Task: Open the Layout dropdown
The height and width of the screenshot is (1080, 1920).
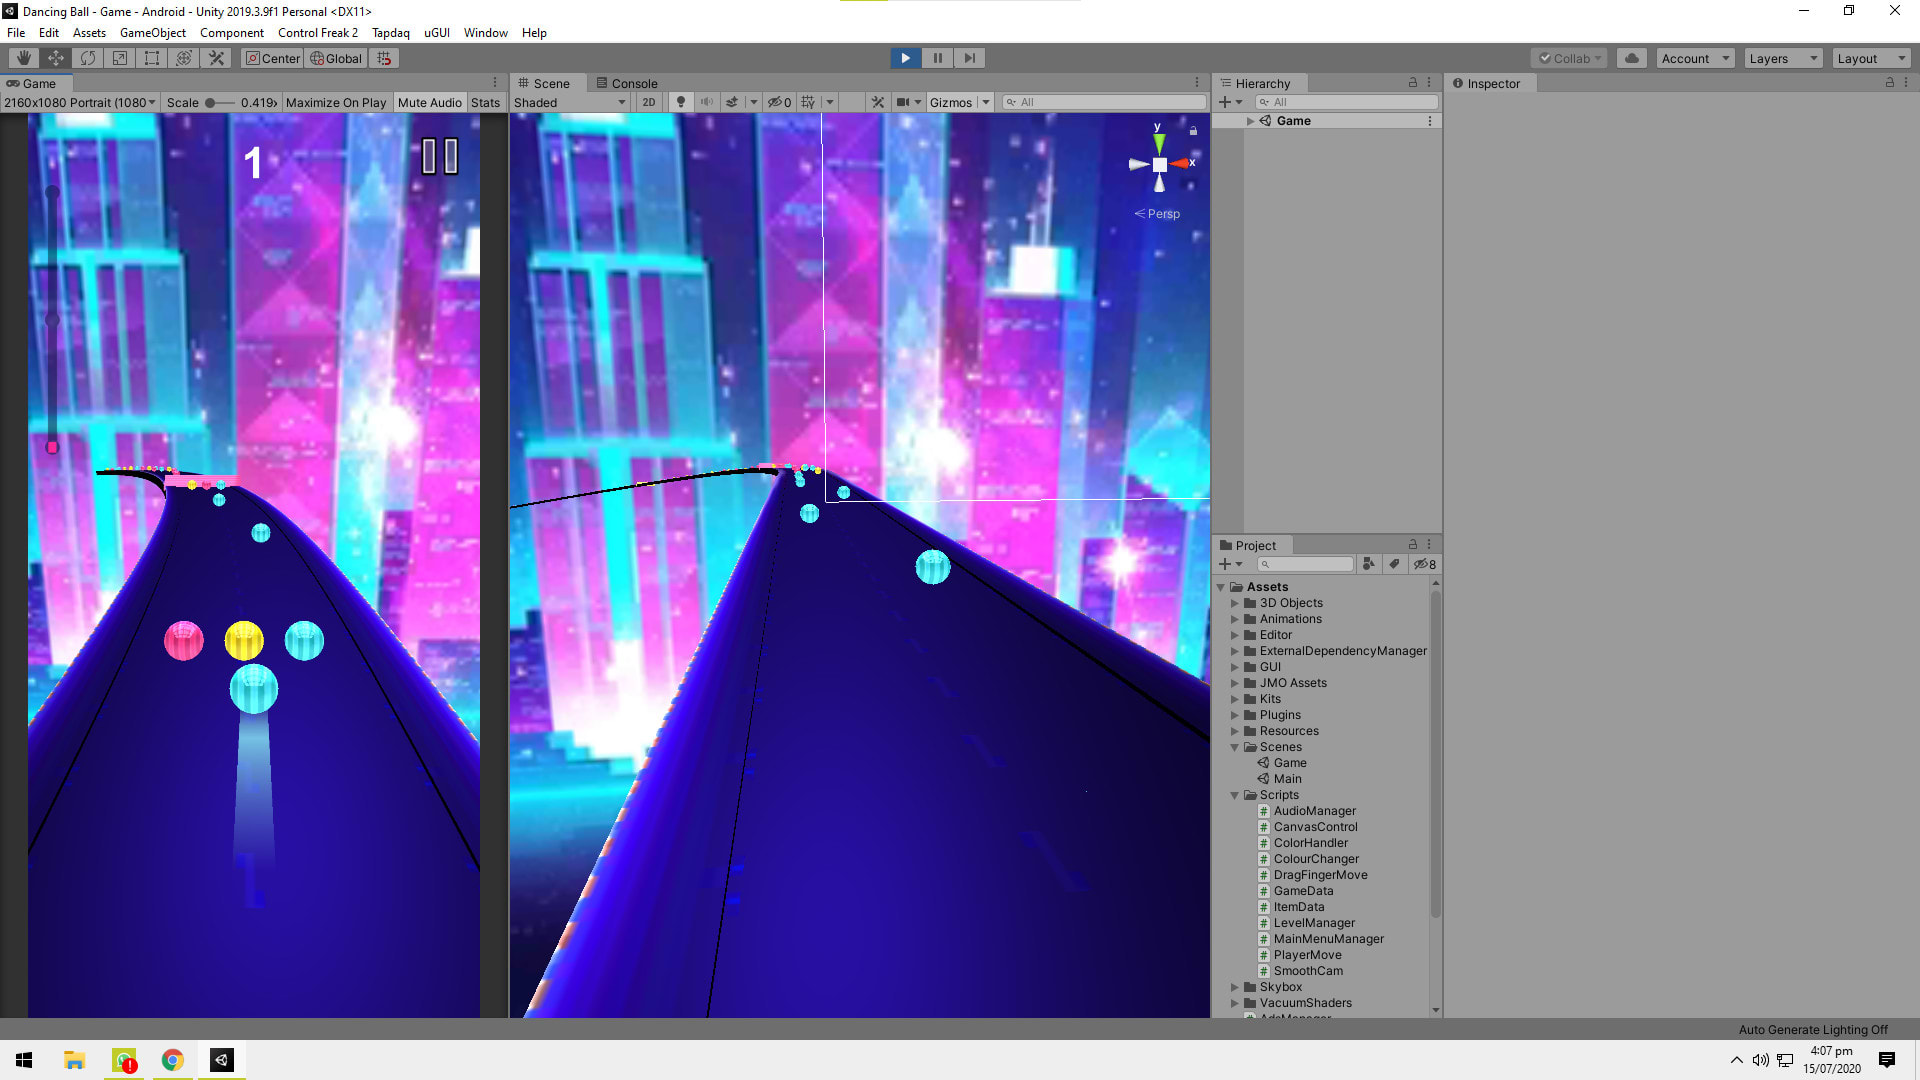Action: (x=1871, y=58)
